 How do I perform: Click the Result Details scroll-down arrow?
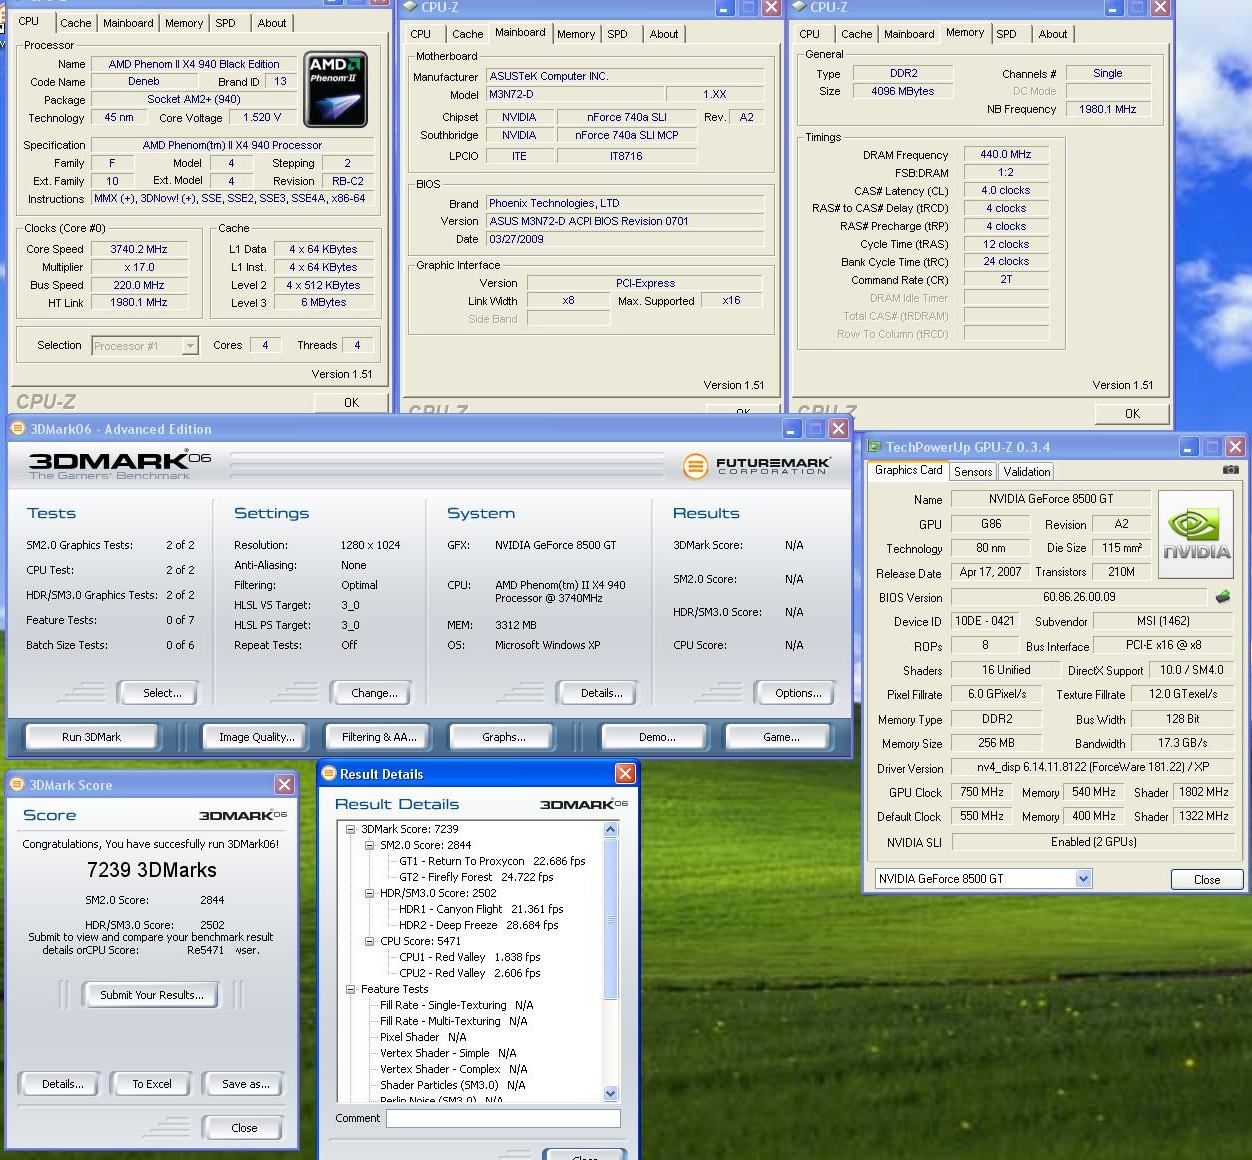611,1094
